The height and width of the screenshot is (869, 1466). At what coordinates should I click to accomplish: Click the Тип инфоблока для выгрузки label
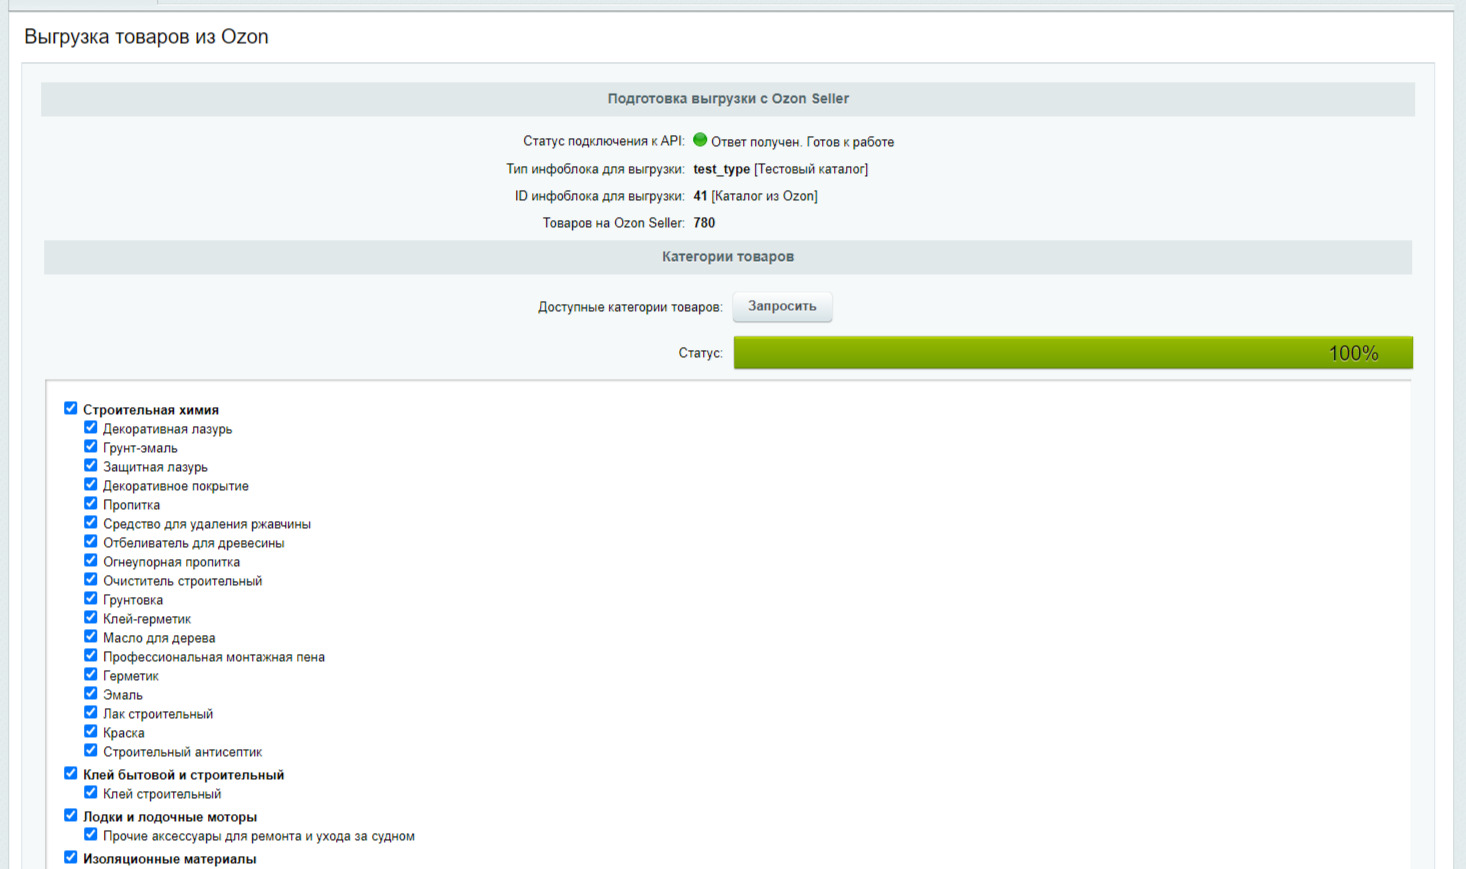[x=596, y=169]
